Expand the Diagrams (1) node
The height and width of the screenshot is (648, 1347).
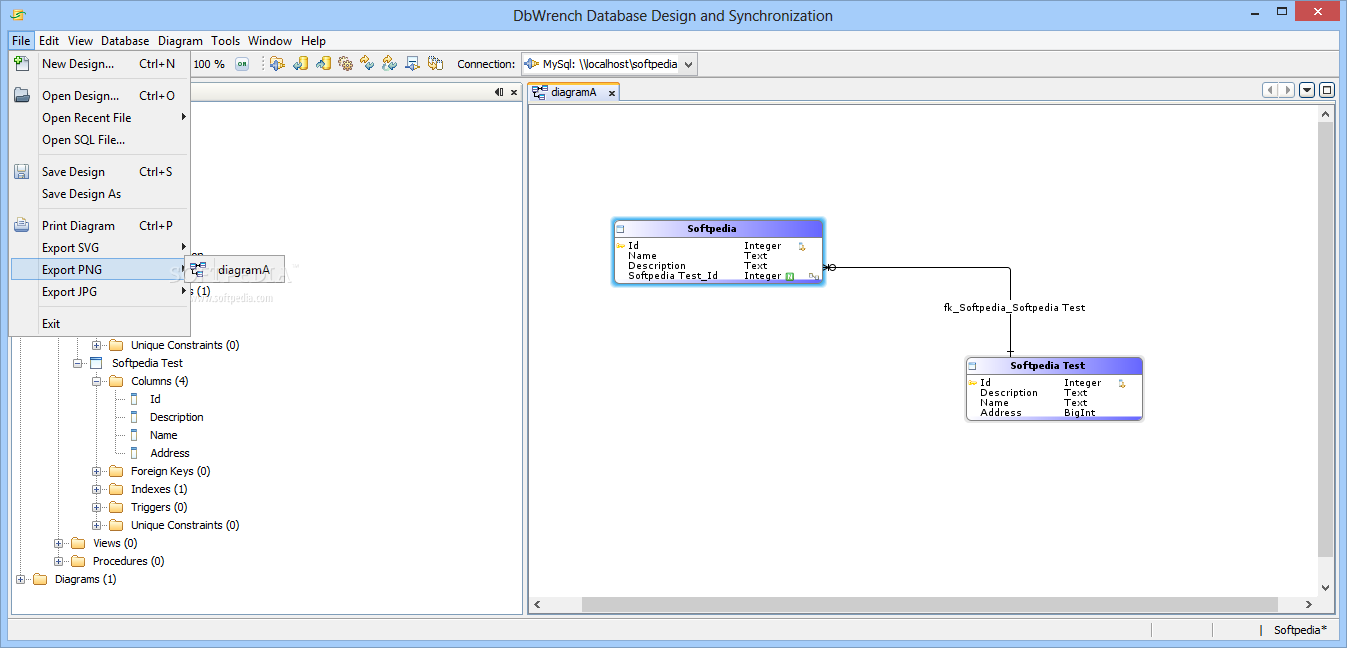click(x=21, y=579)
